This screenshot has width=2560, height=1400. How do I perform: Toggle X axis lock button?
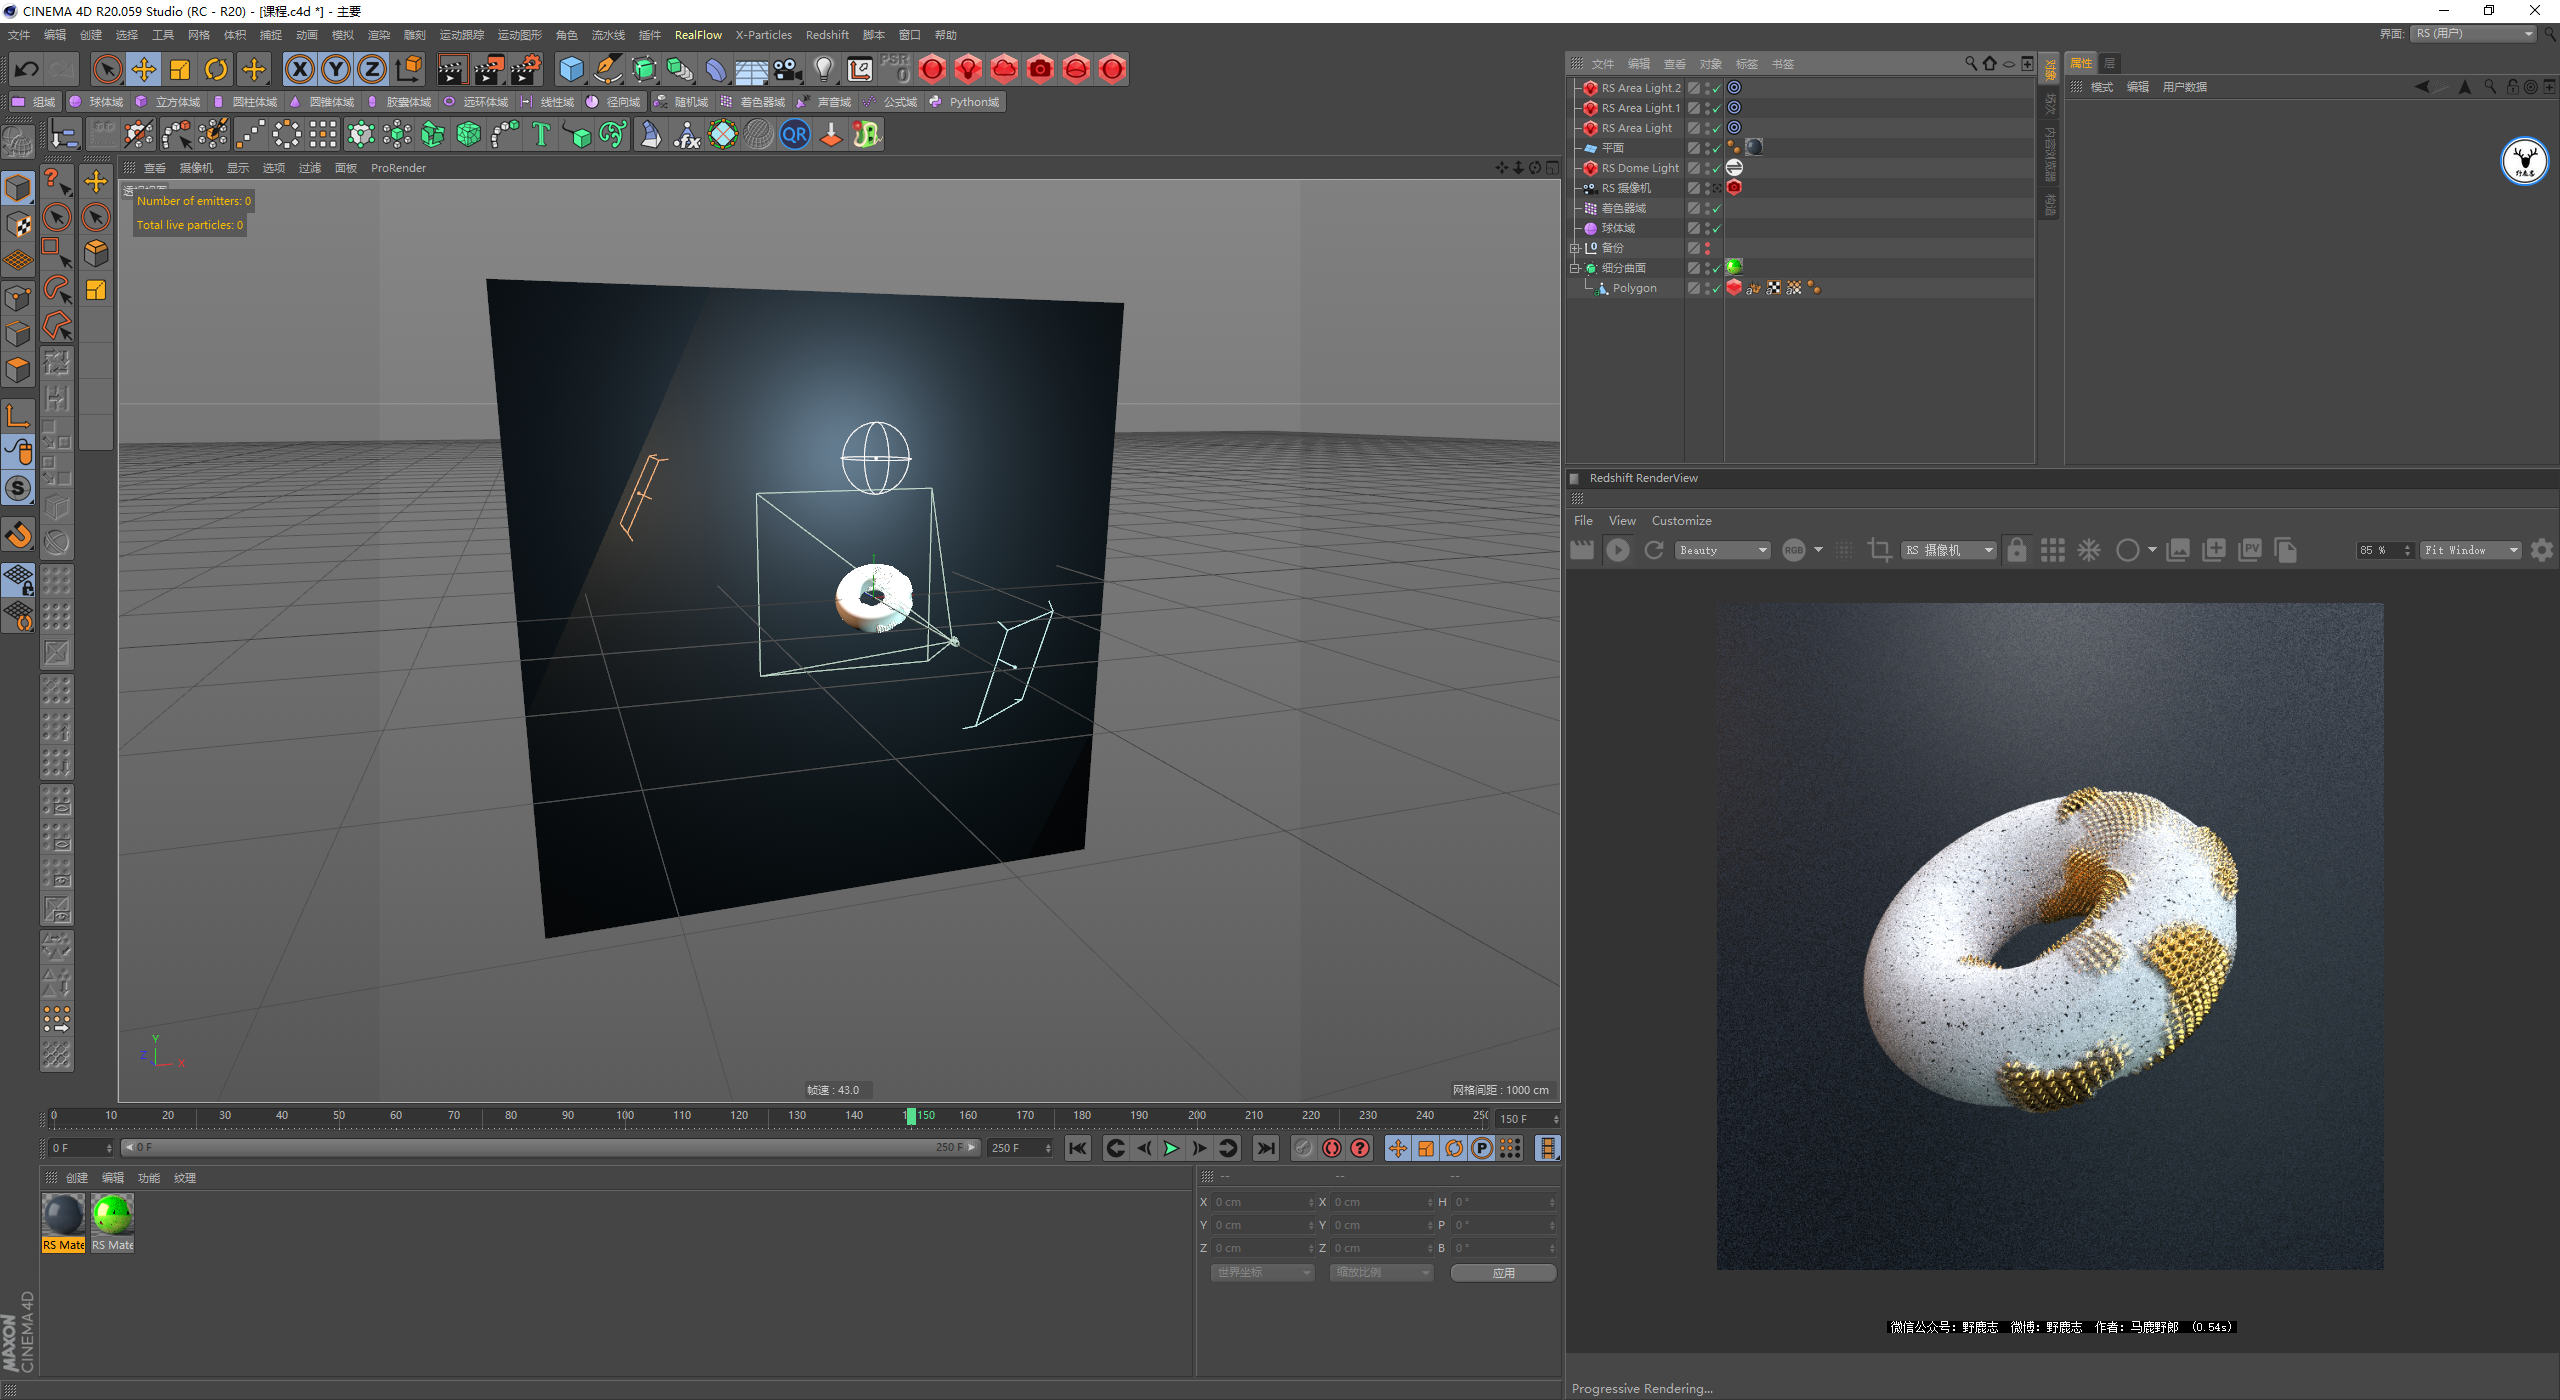click(x=299, y=69)
